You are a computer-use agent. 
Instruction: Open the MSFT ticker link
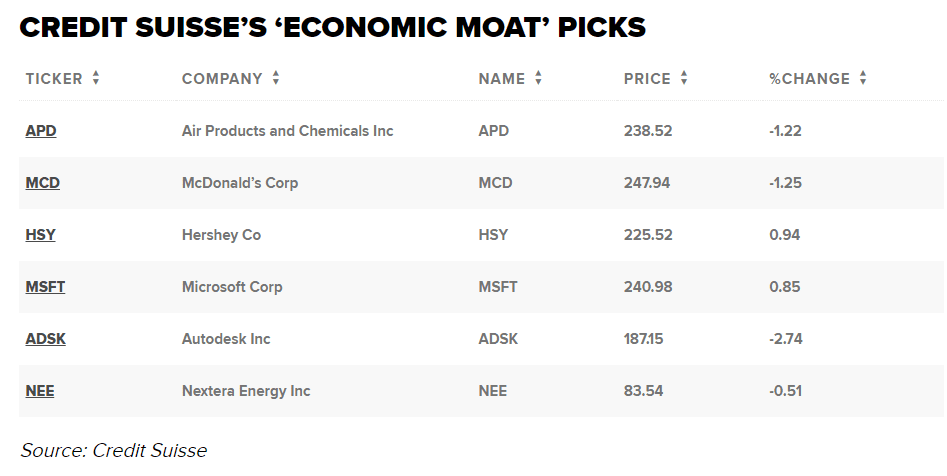(x=45, y=287)
